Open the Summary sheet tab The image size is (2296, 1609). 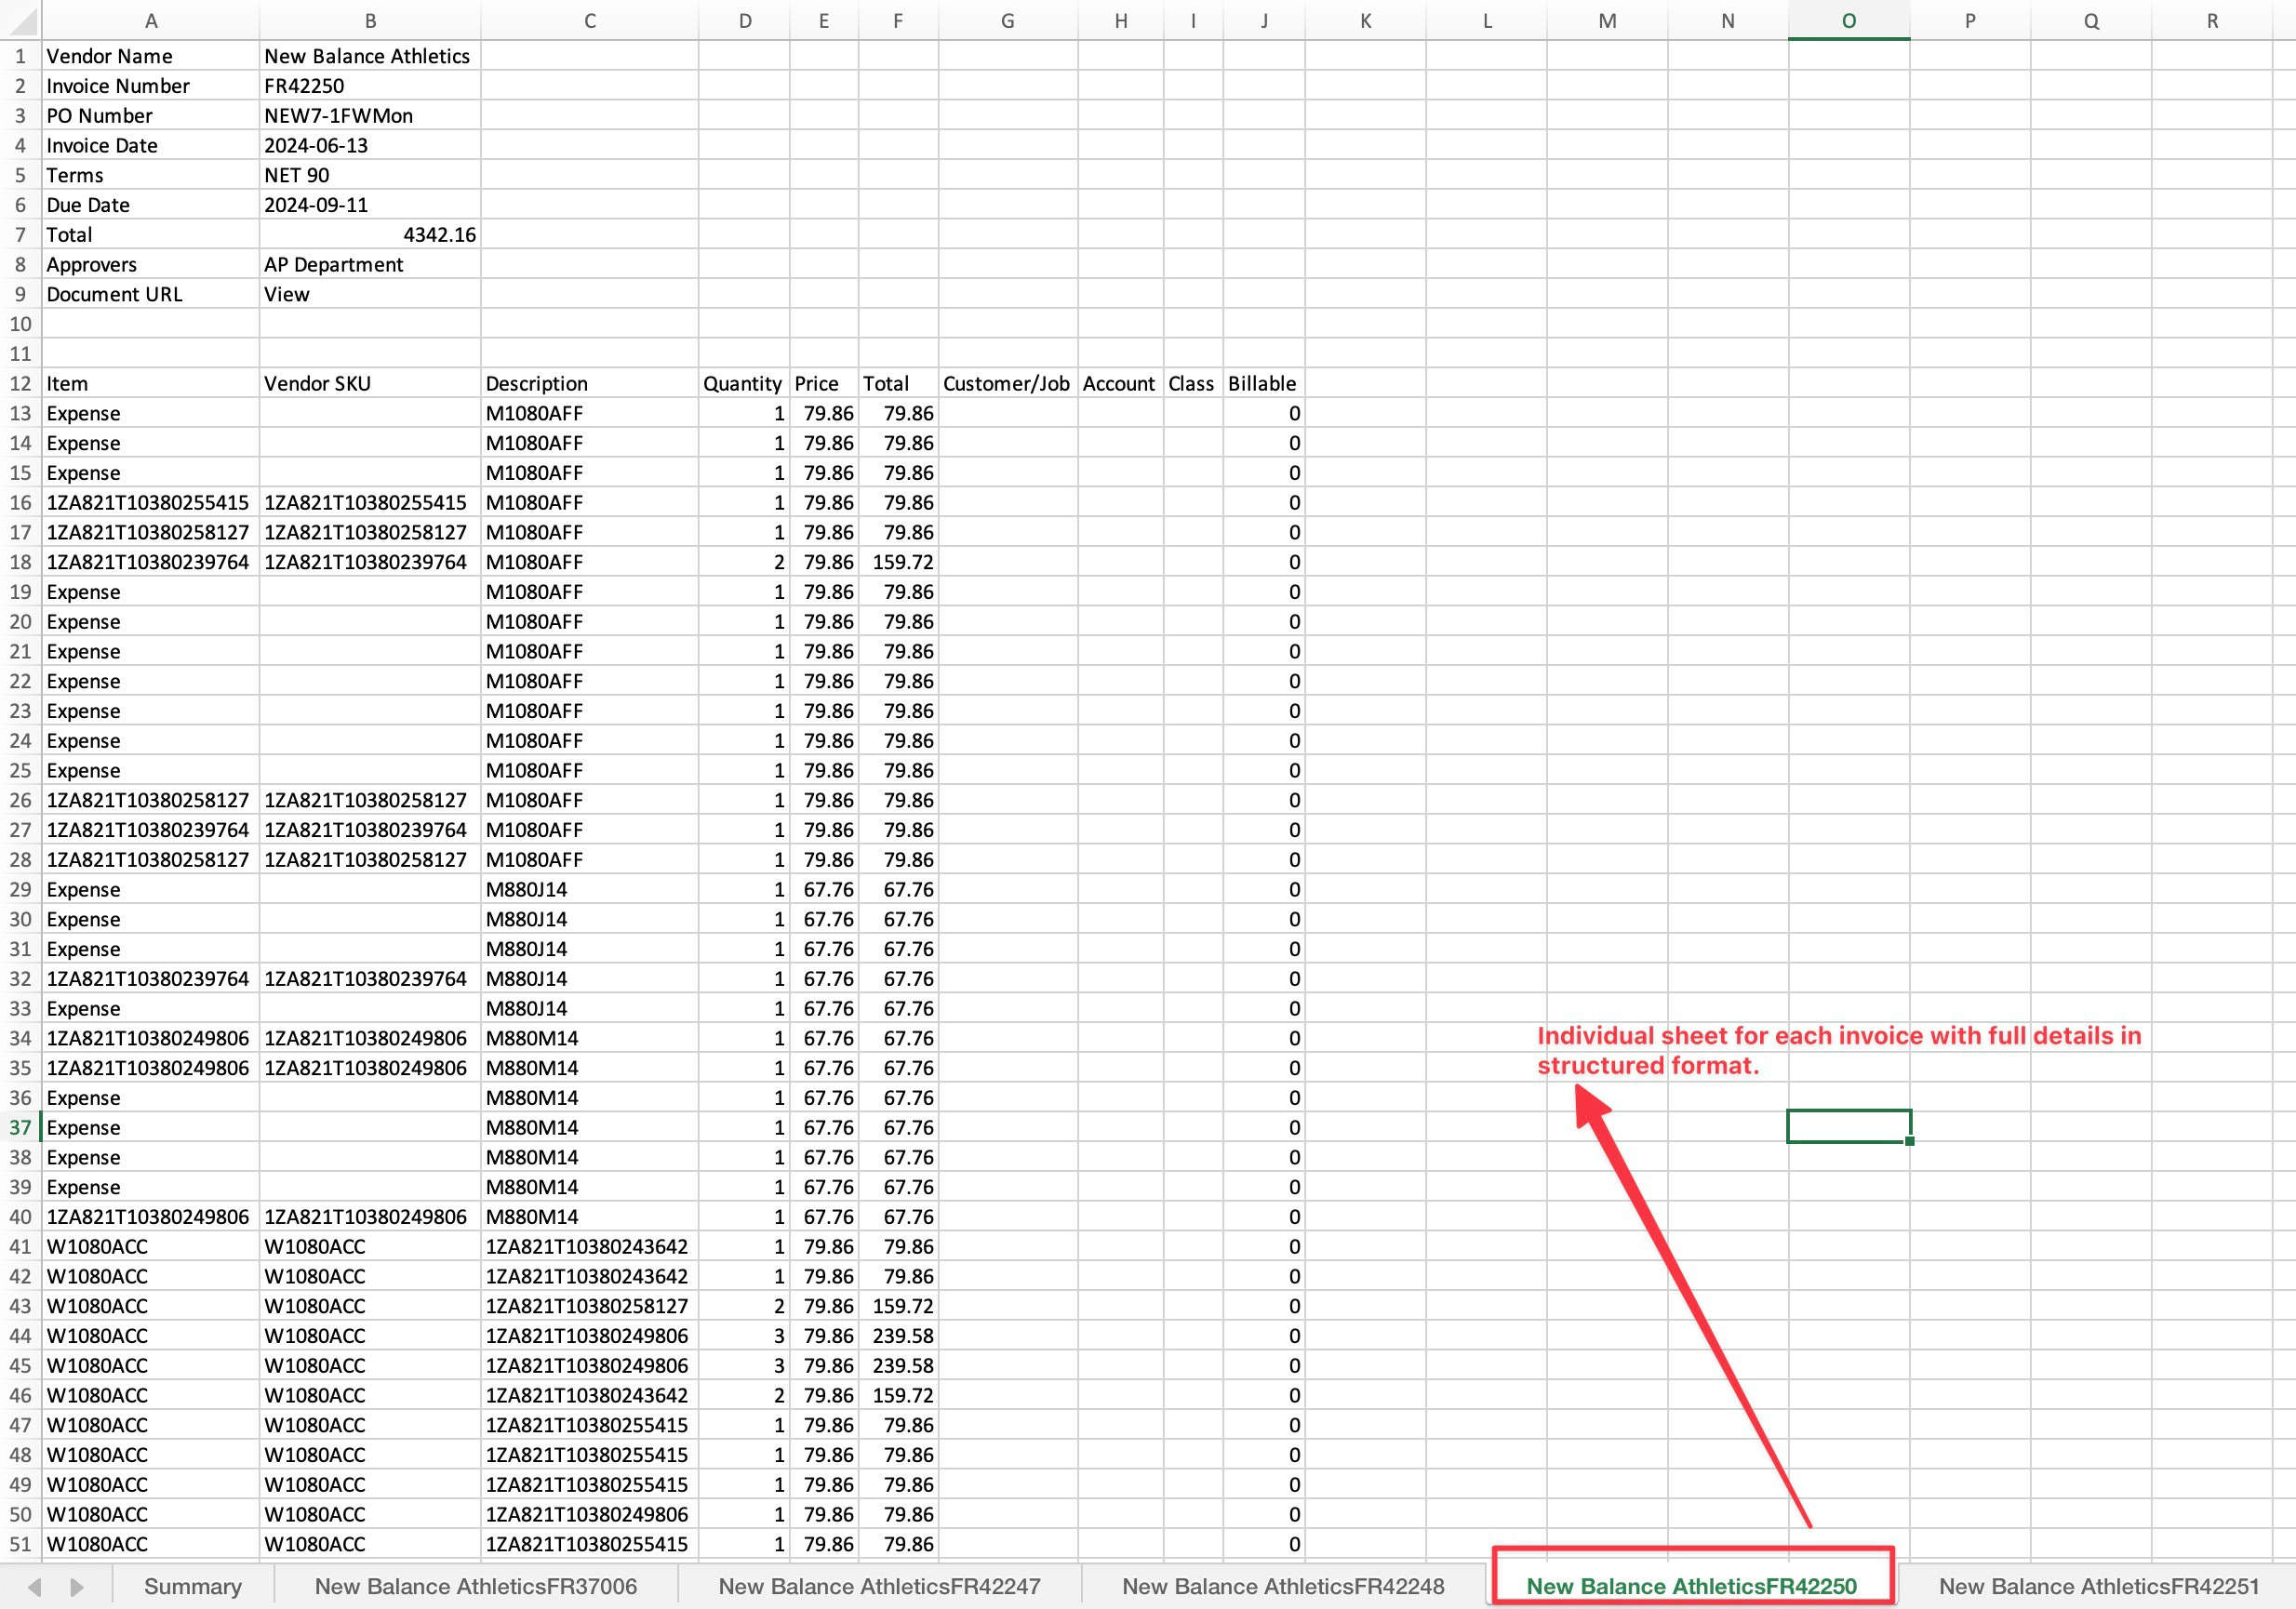192,1586
